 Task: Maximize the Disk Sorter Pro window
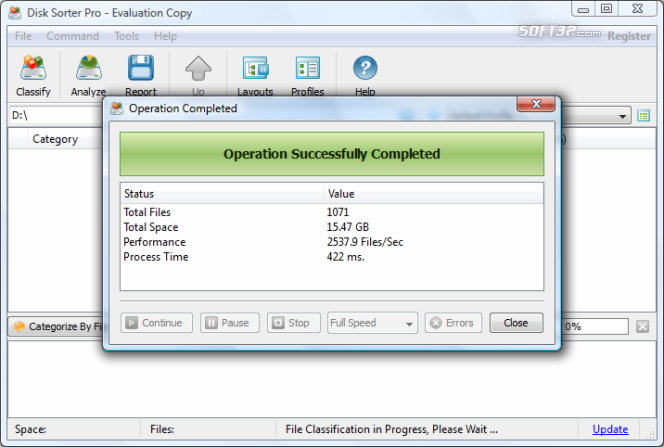click(606, 9)
